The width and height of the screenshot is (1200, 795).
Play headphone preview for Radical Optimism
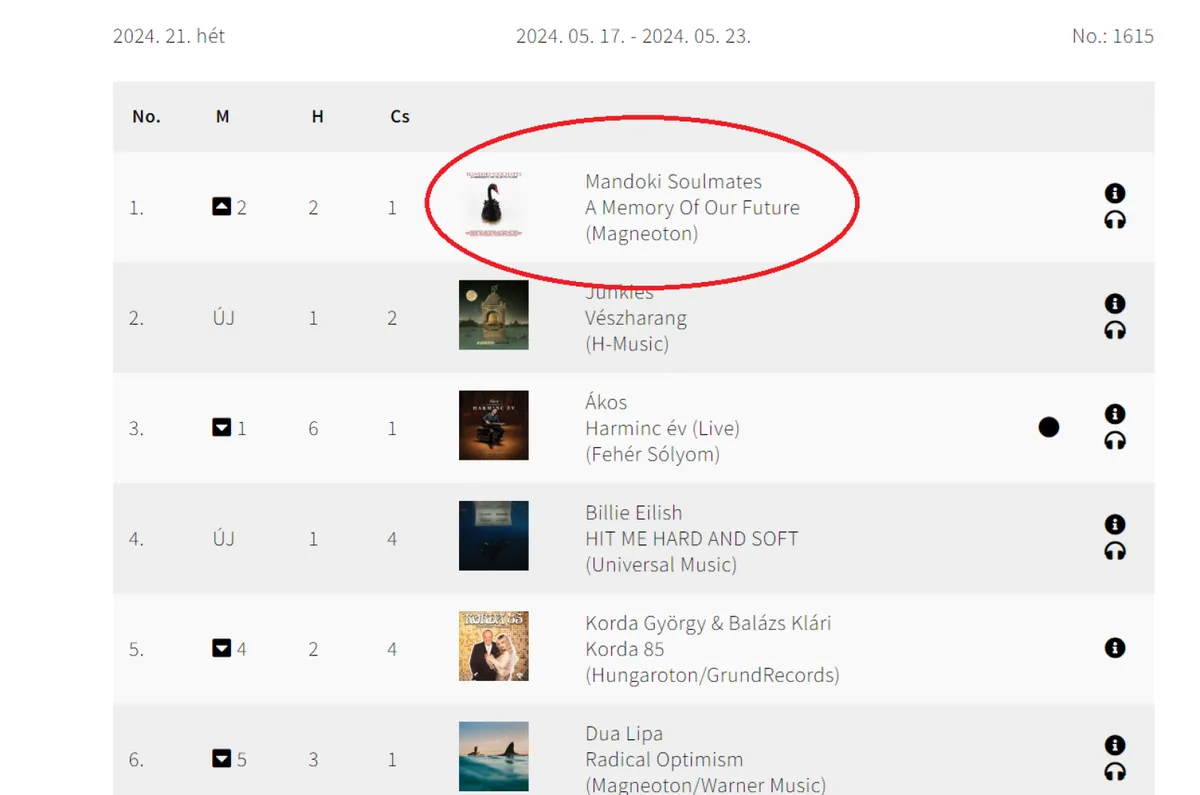(1115, 771)
